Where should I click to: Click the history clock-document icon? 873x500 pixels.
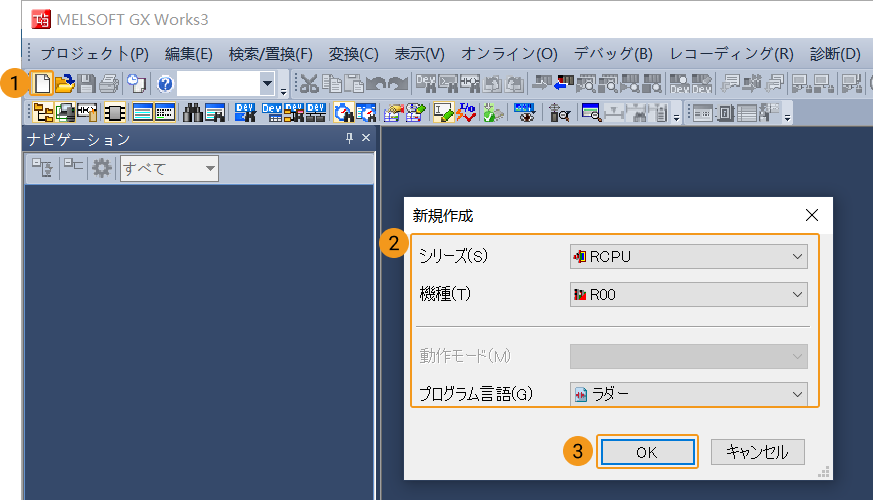pos(136,84)
